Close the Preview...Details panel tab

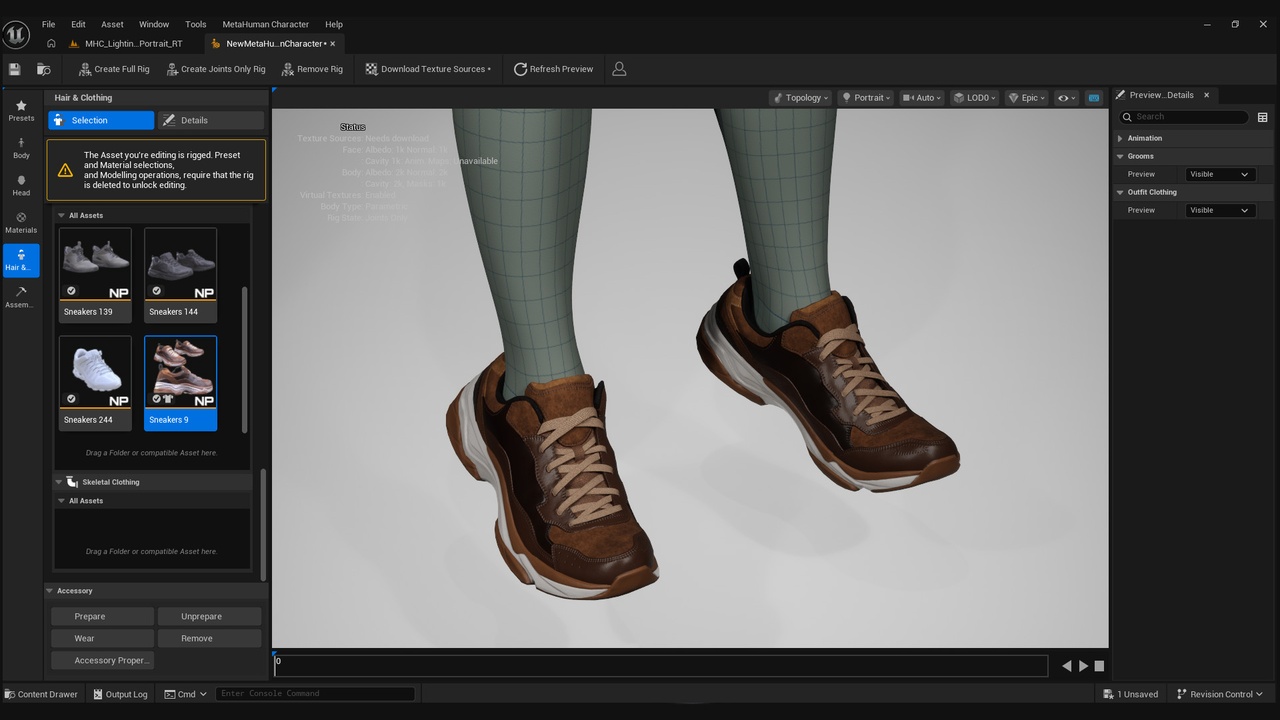(x=1206, y=95)
